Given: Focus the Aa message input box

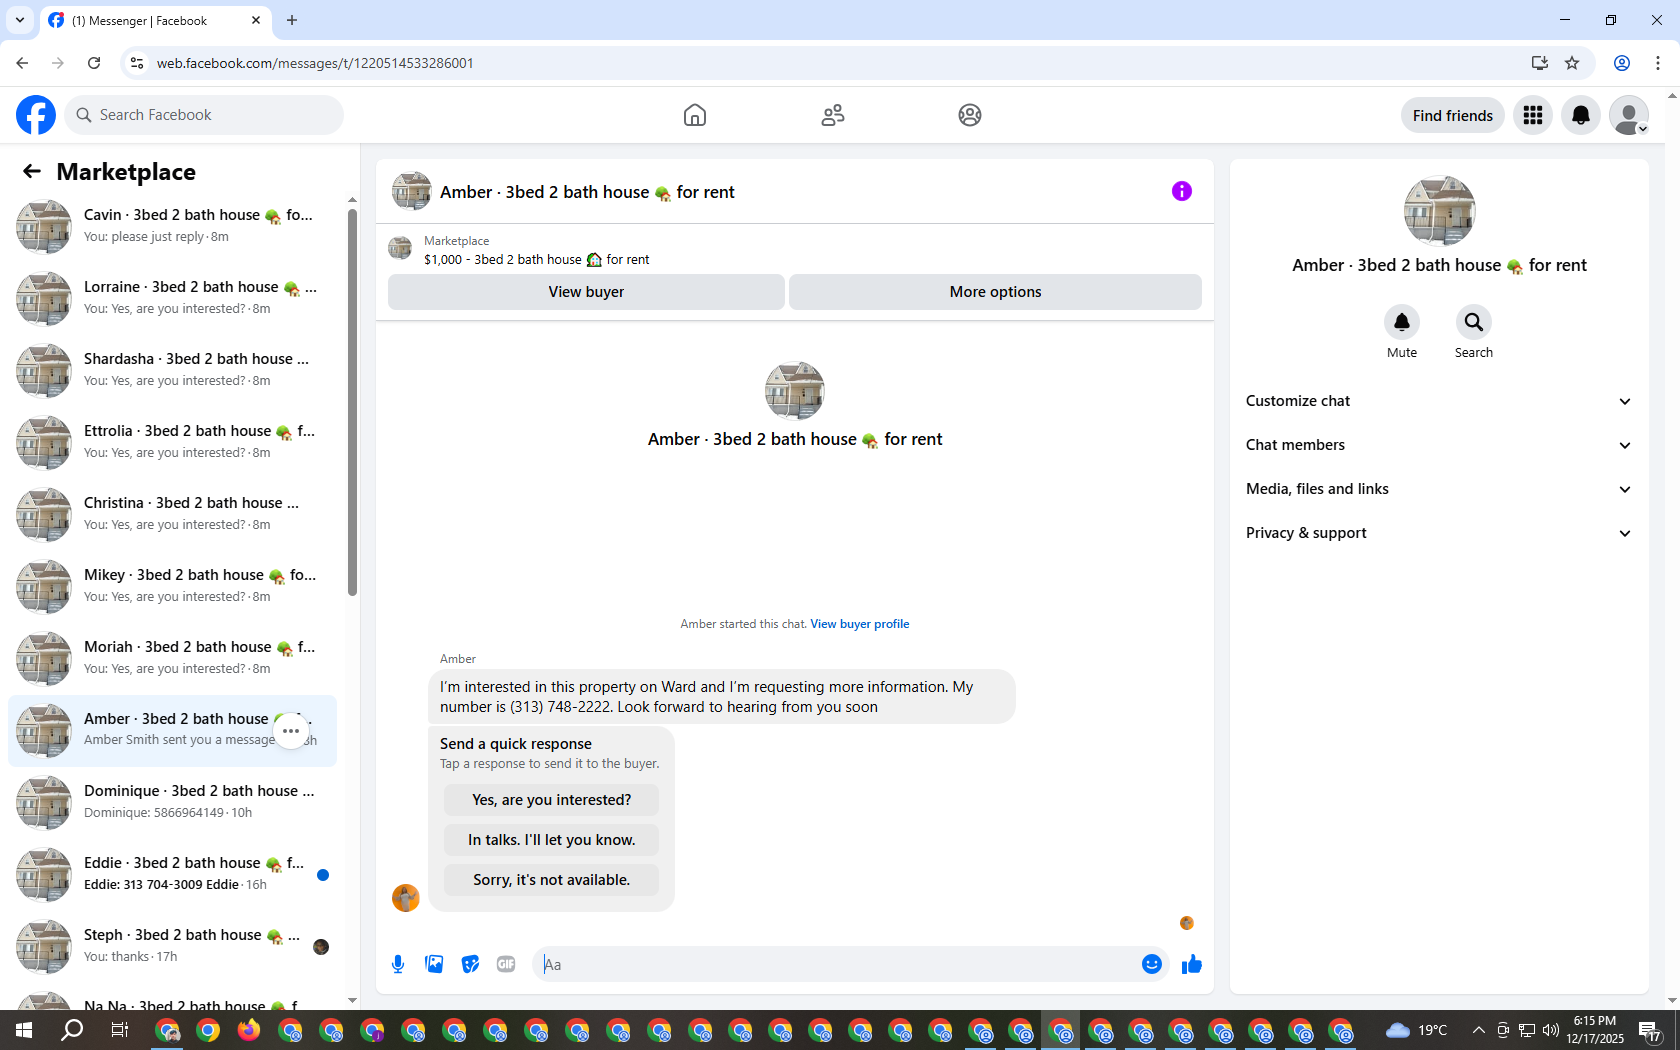Looking at the screenshot, I should [837, 964].
